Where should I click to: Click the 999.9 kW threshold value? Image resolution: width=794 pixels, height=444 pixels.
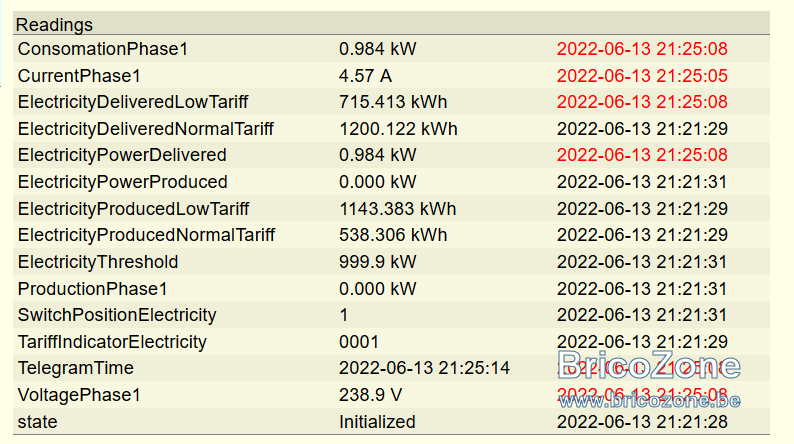coord(377,262)
